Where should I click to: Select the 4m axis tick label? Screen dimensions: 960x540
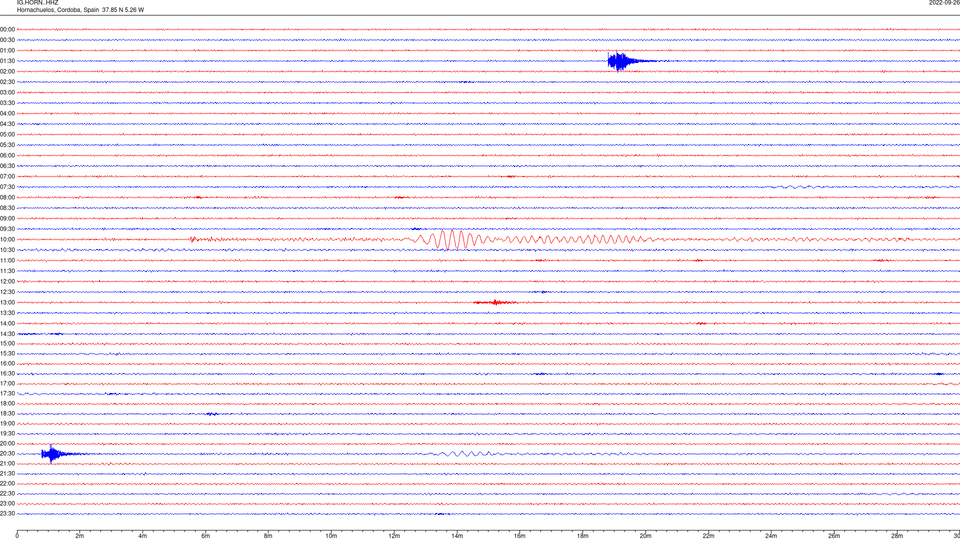[x=143, y=536]
